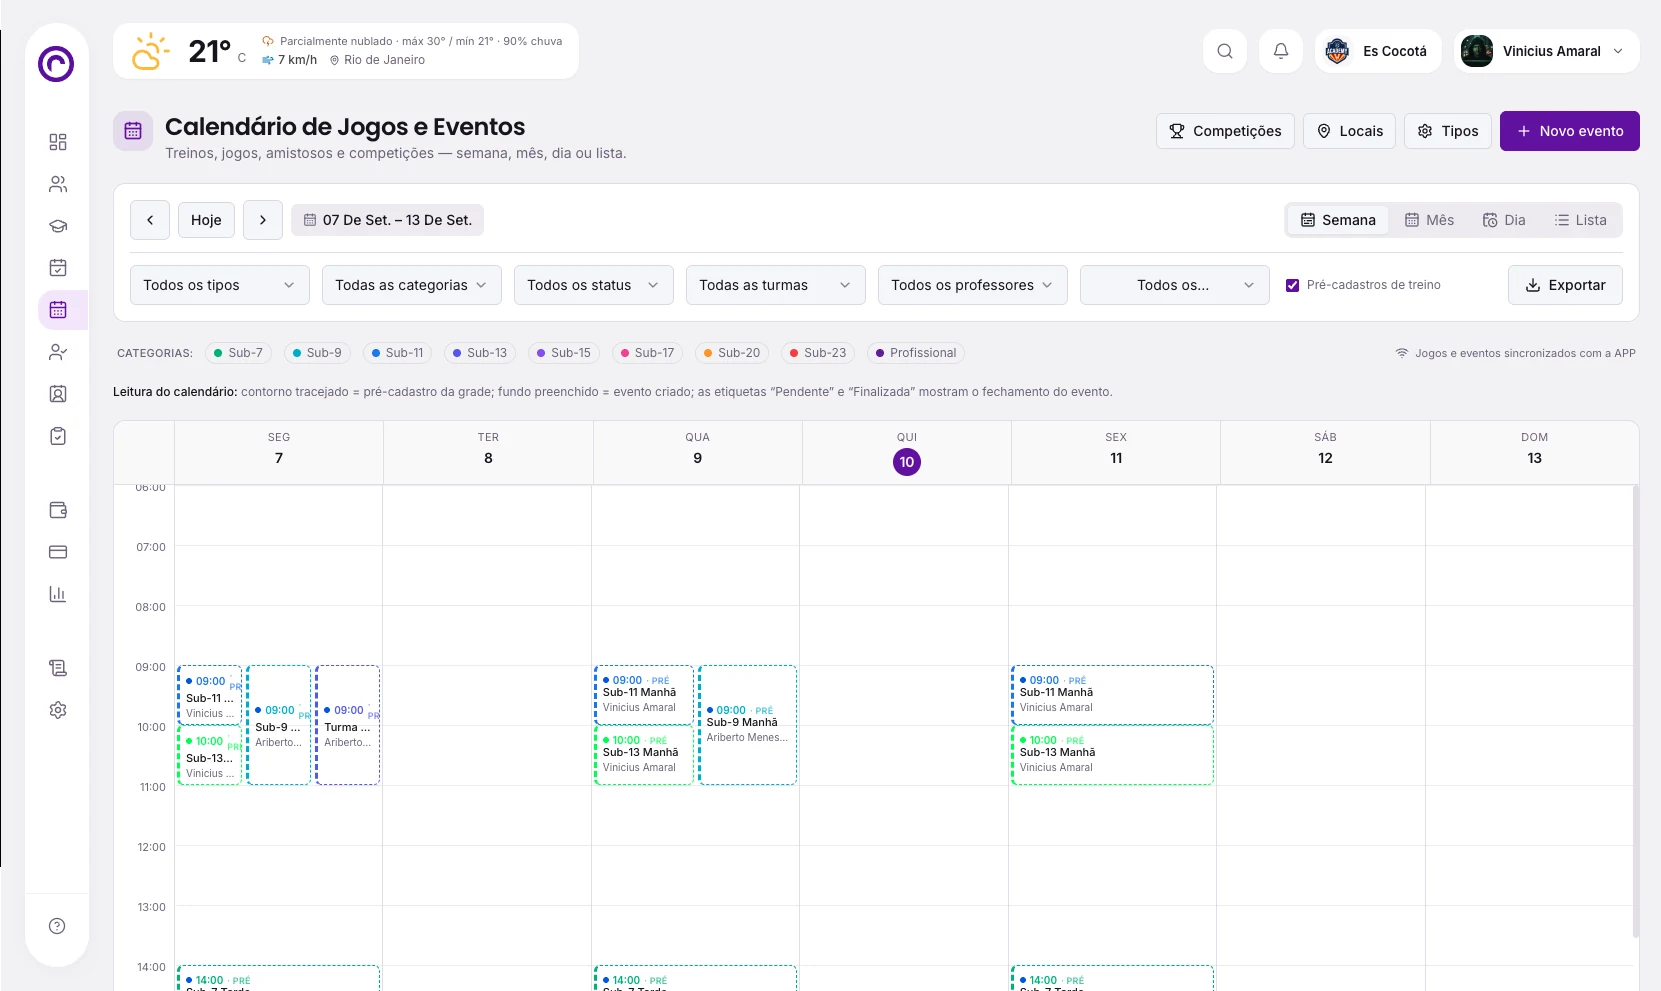
Task: Expand the Vinicius Amaral user menu
Action: (1547, 51)
